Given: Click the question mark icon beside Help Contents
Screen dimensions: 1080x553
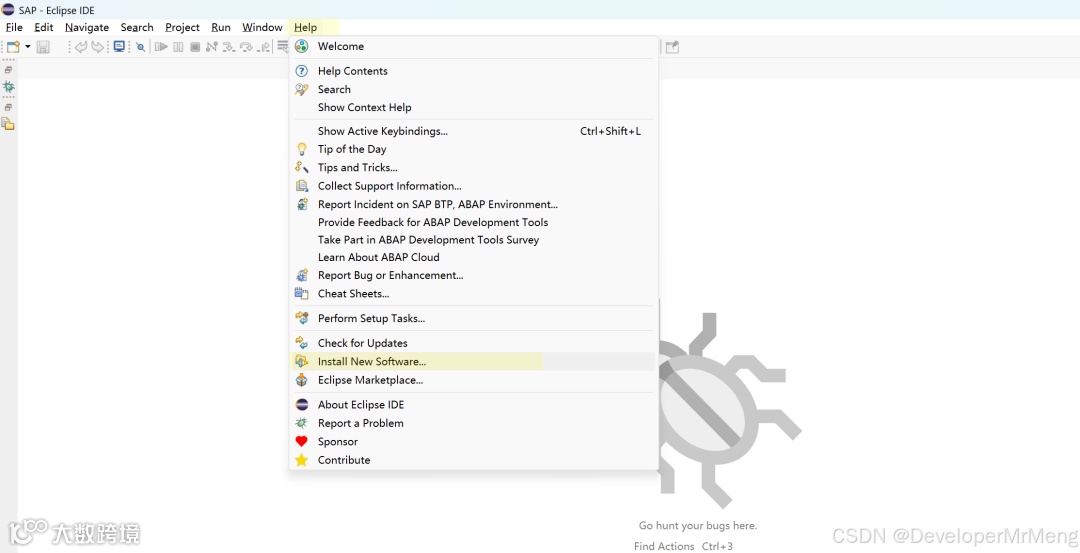Looking at the screenshot, I should tap(302, 71).
